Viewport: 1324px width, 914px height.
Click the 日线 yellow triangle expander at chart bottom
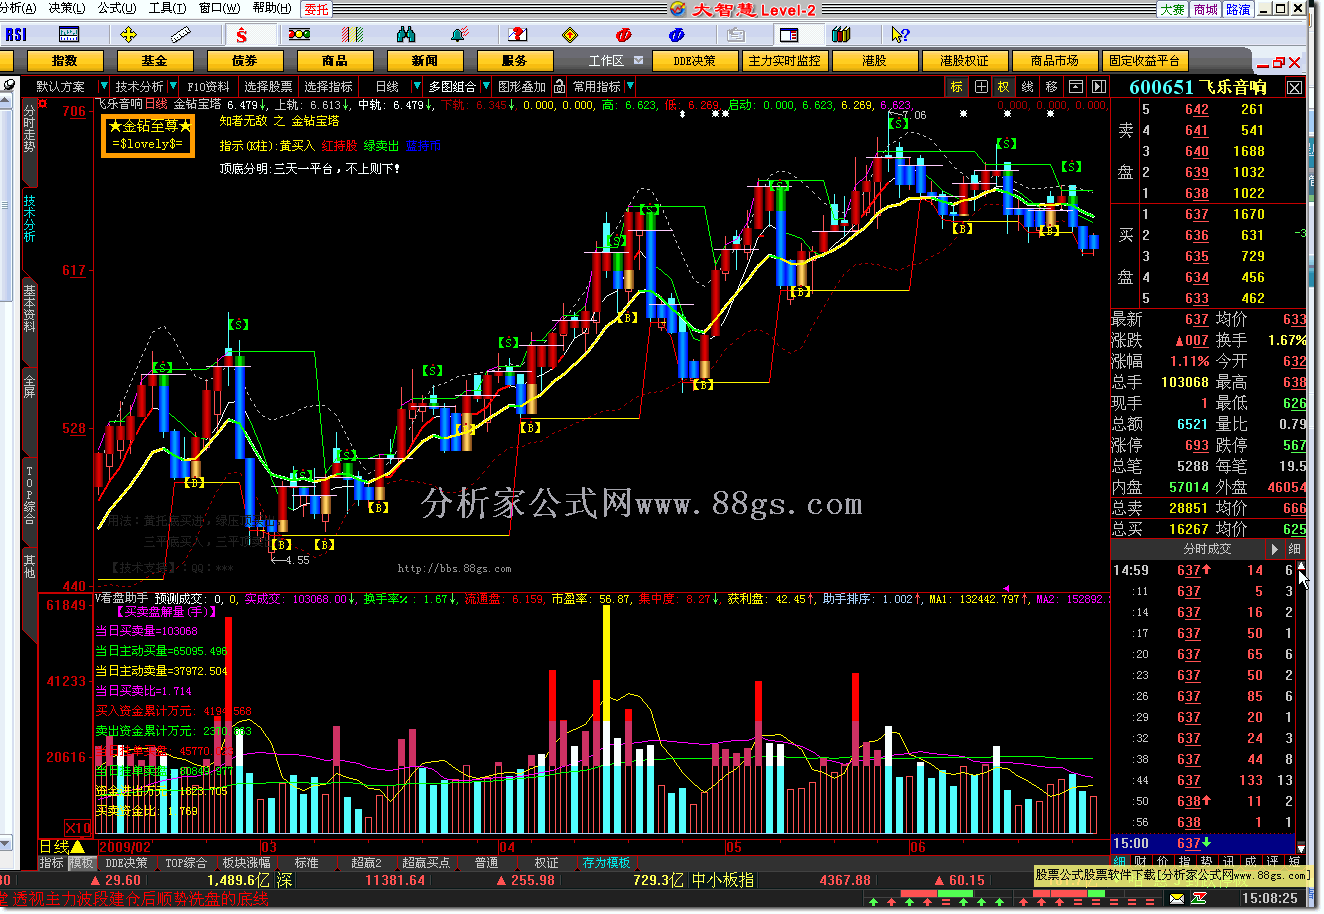[77, 847]
